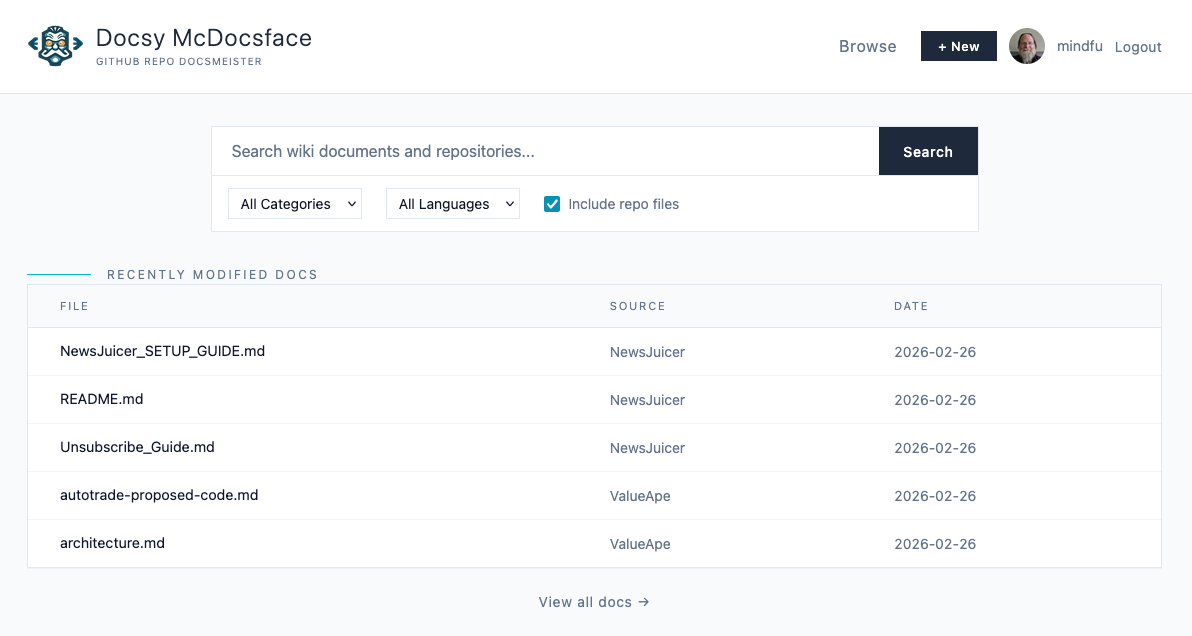Disable the Include repo files checkbox
Viewport: 1192px width, 636px height.
coord(552,203)
